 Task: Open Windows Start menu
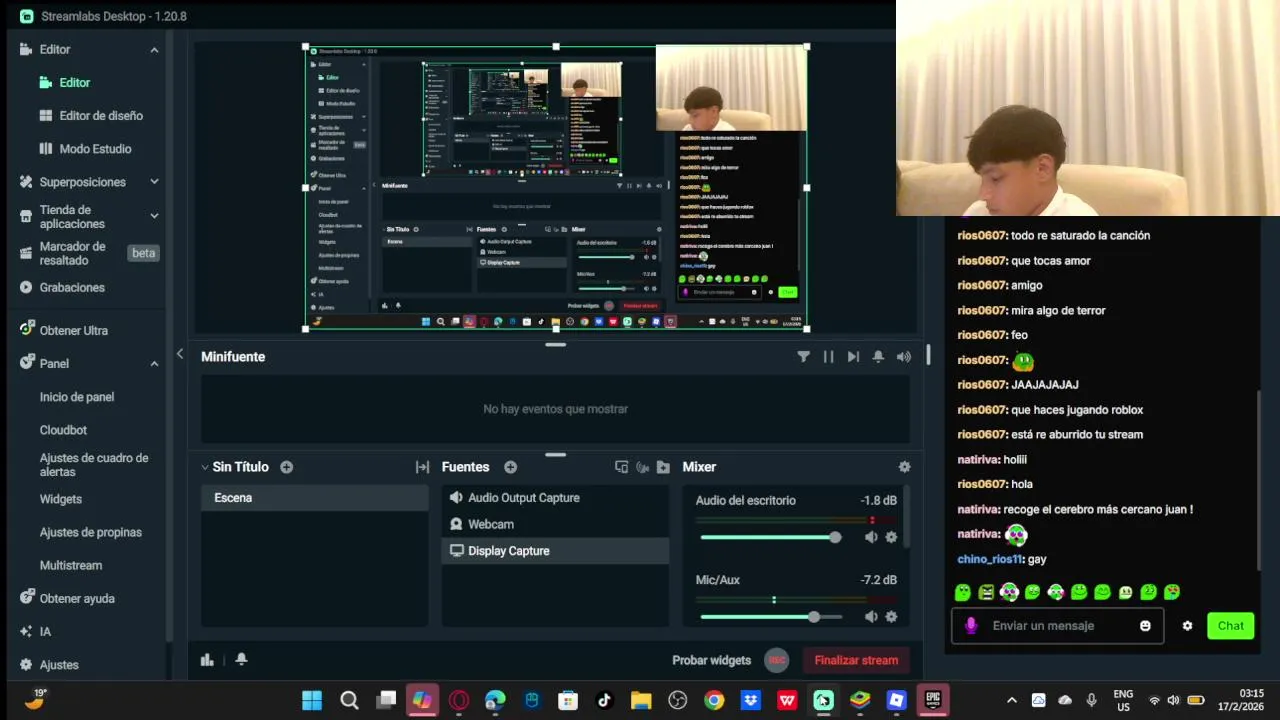[312, 700]
